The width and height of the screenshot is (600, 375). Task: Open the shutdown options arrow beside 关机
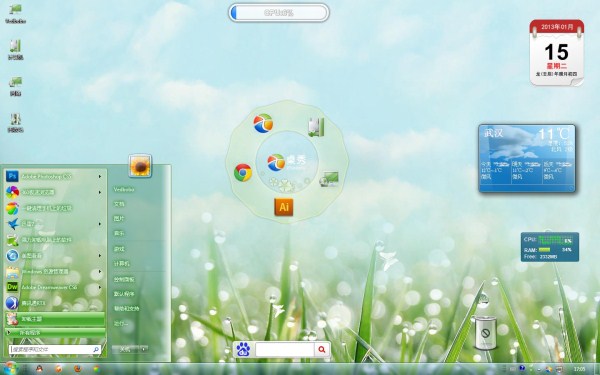[143, 349]
